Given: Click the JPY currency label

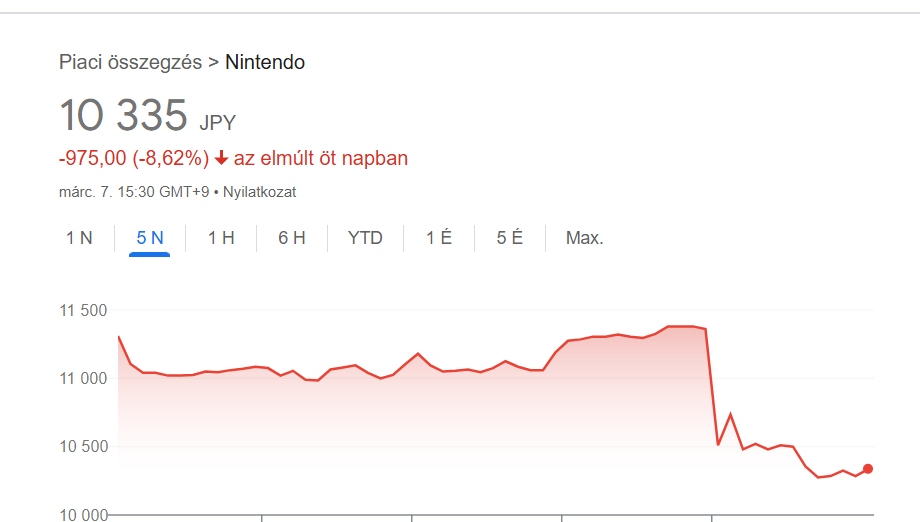Looking at the screenshot, I should click(x=218, y=123).
